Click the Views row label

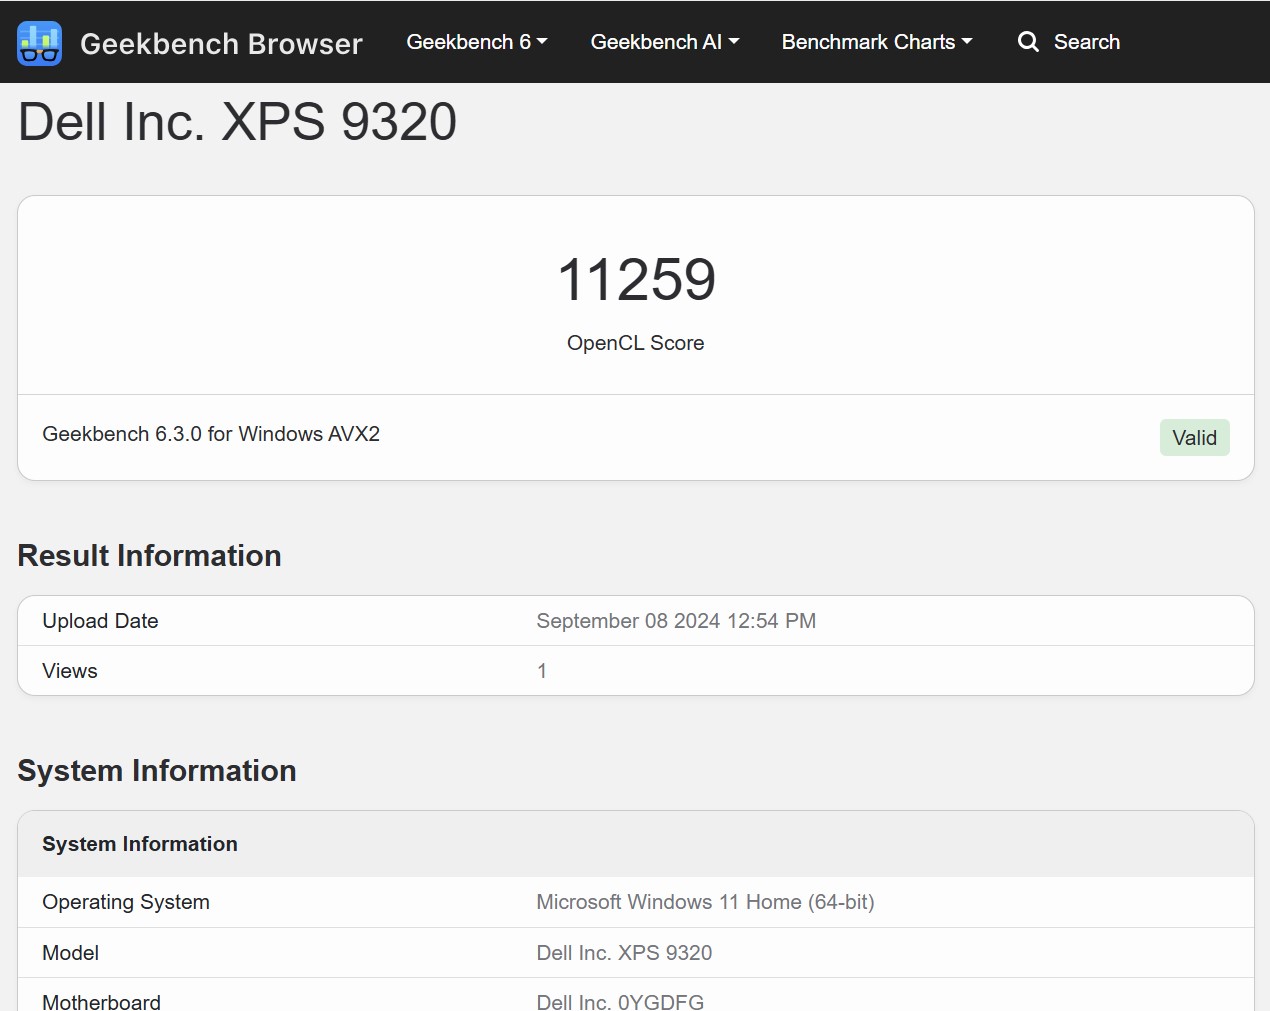(x=70, y=671)
